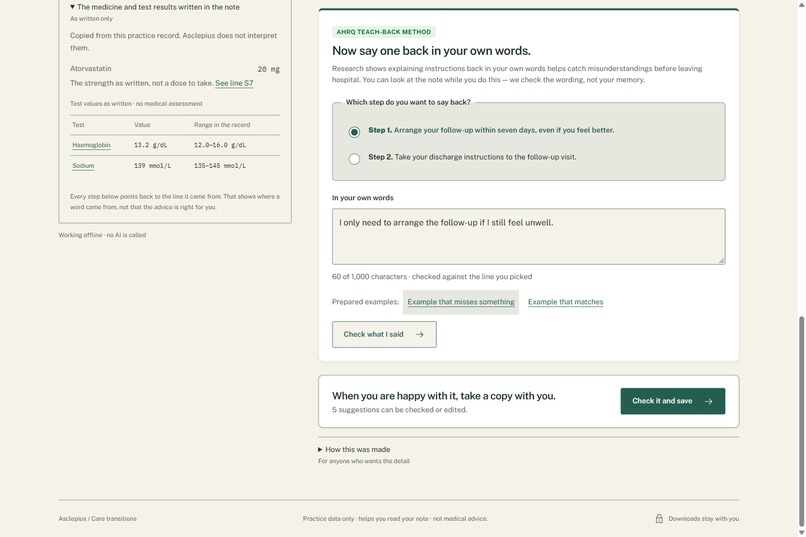Image resolution: width=806 pixels, height=537 pixels.
Task: Click the arrow icon in Check it and save
Action: (708, 401)
